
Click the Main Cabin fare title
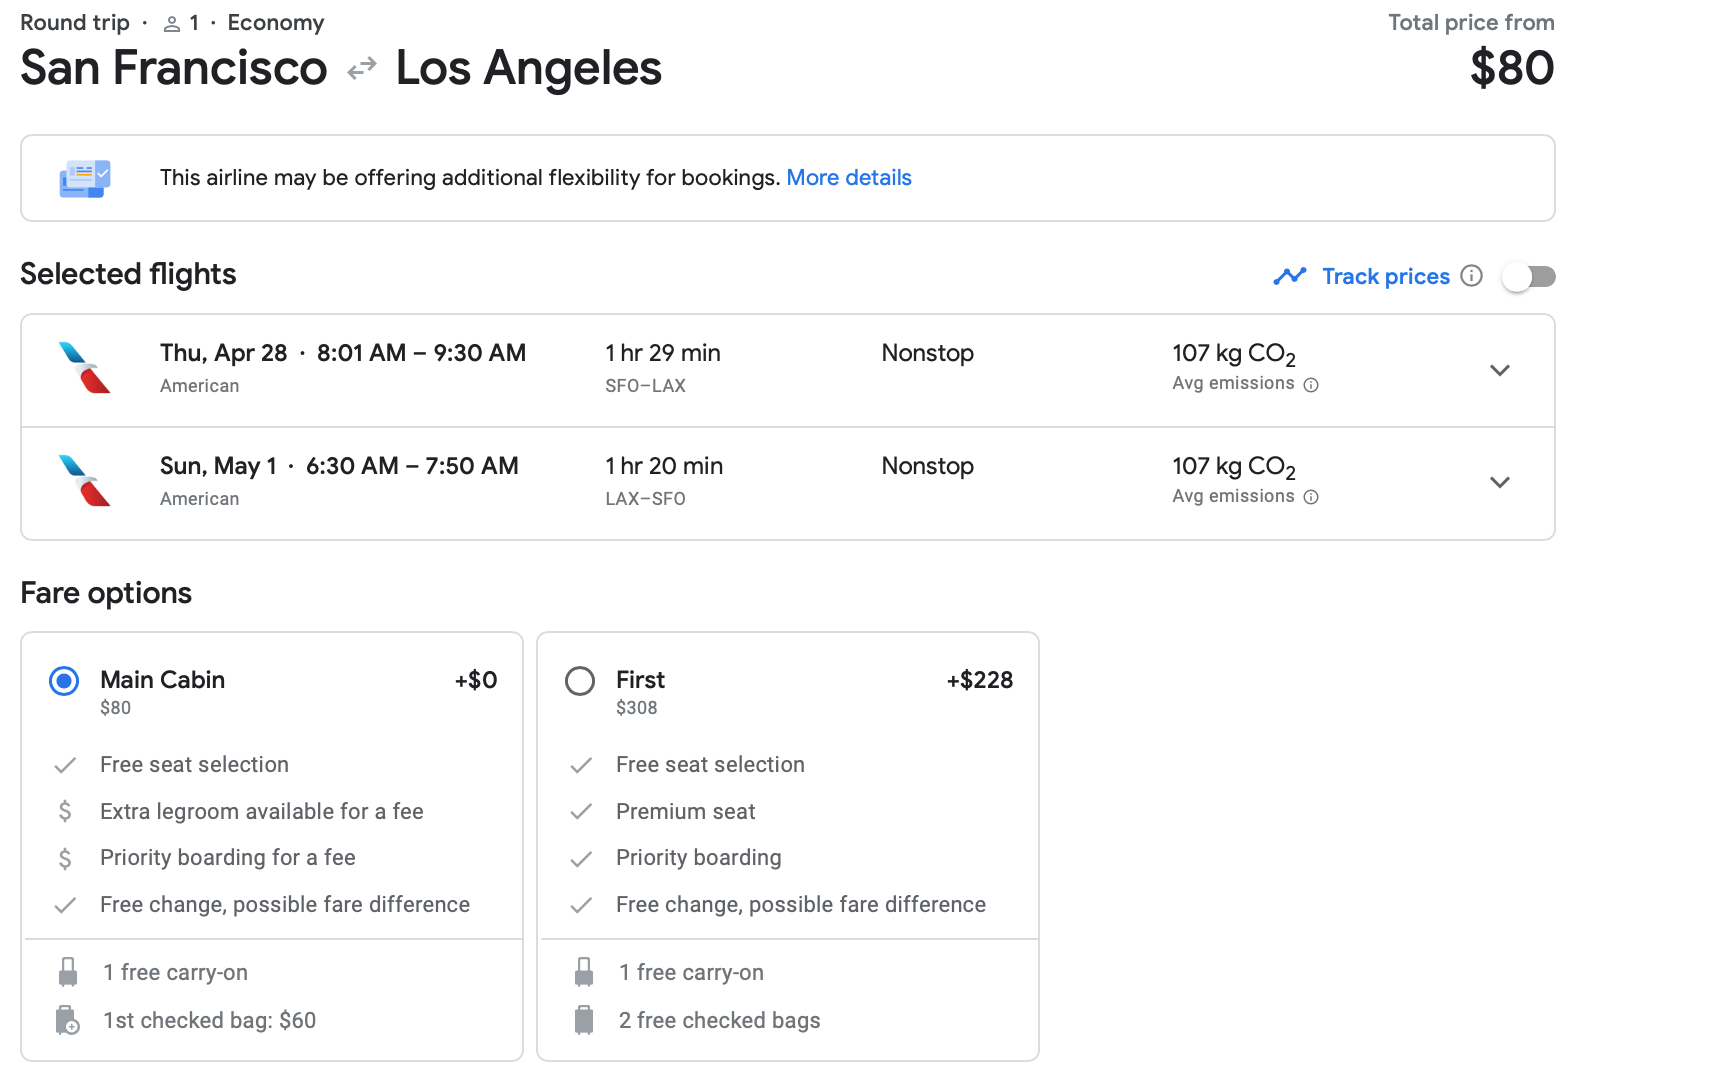point(162,680)
